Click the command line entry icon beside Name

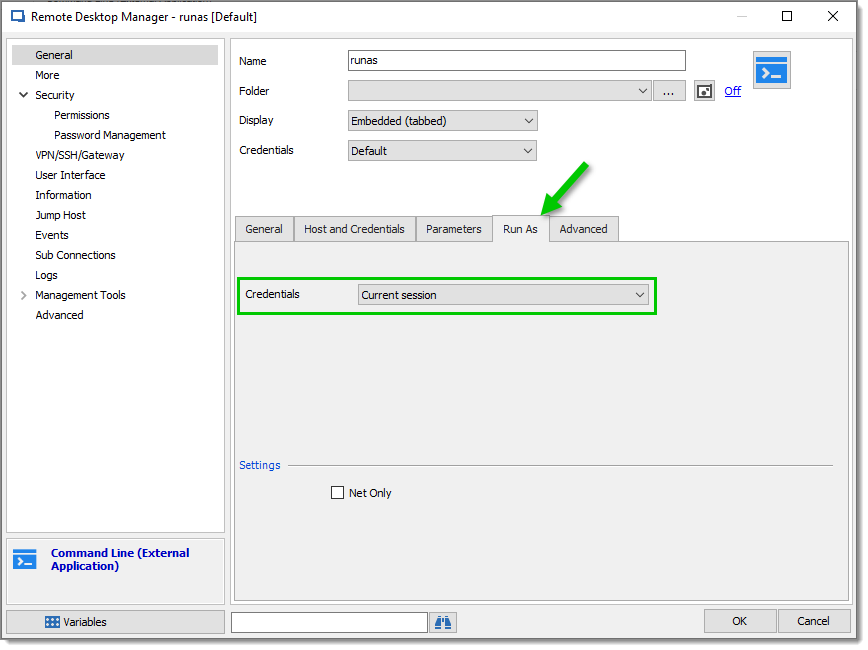pos(771,70)
